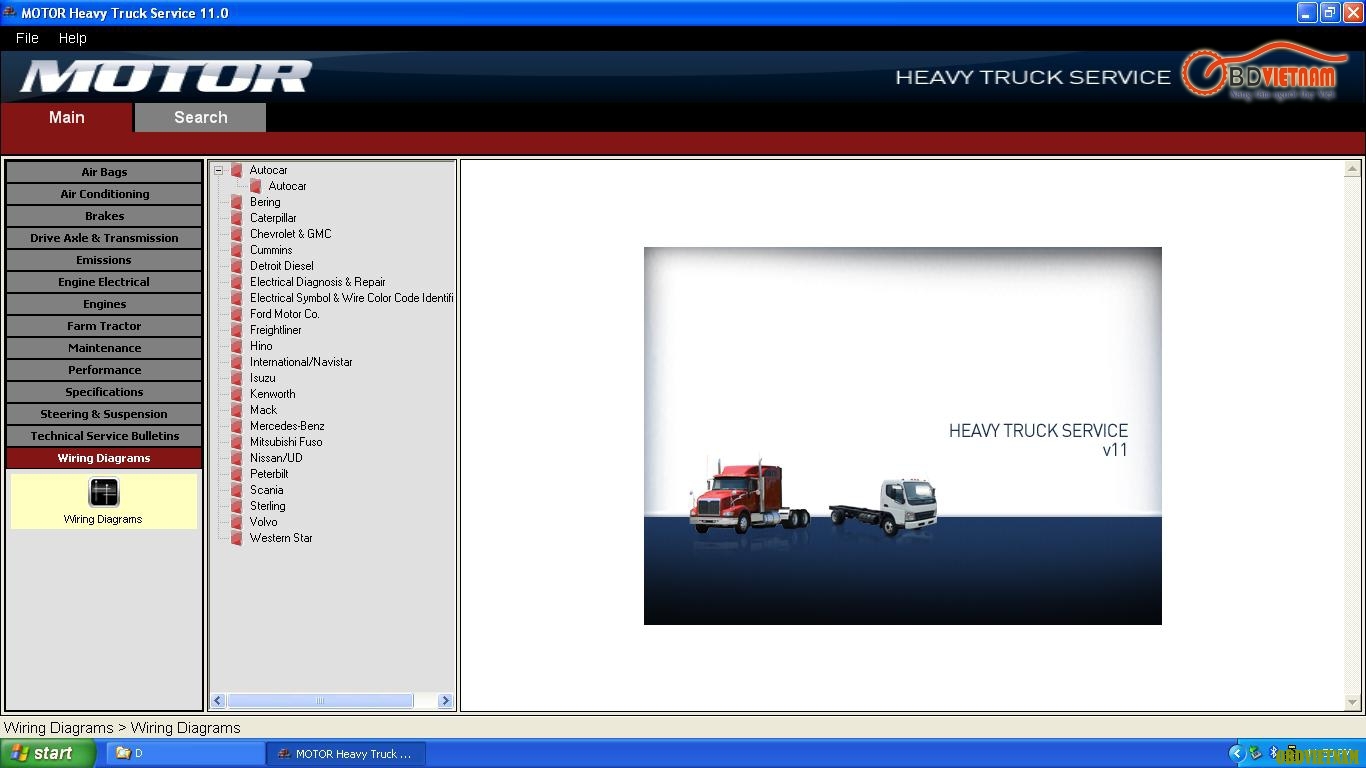Expand the Engine Electrical section
This screenshot has width=1366, height=768.
104,282
